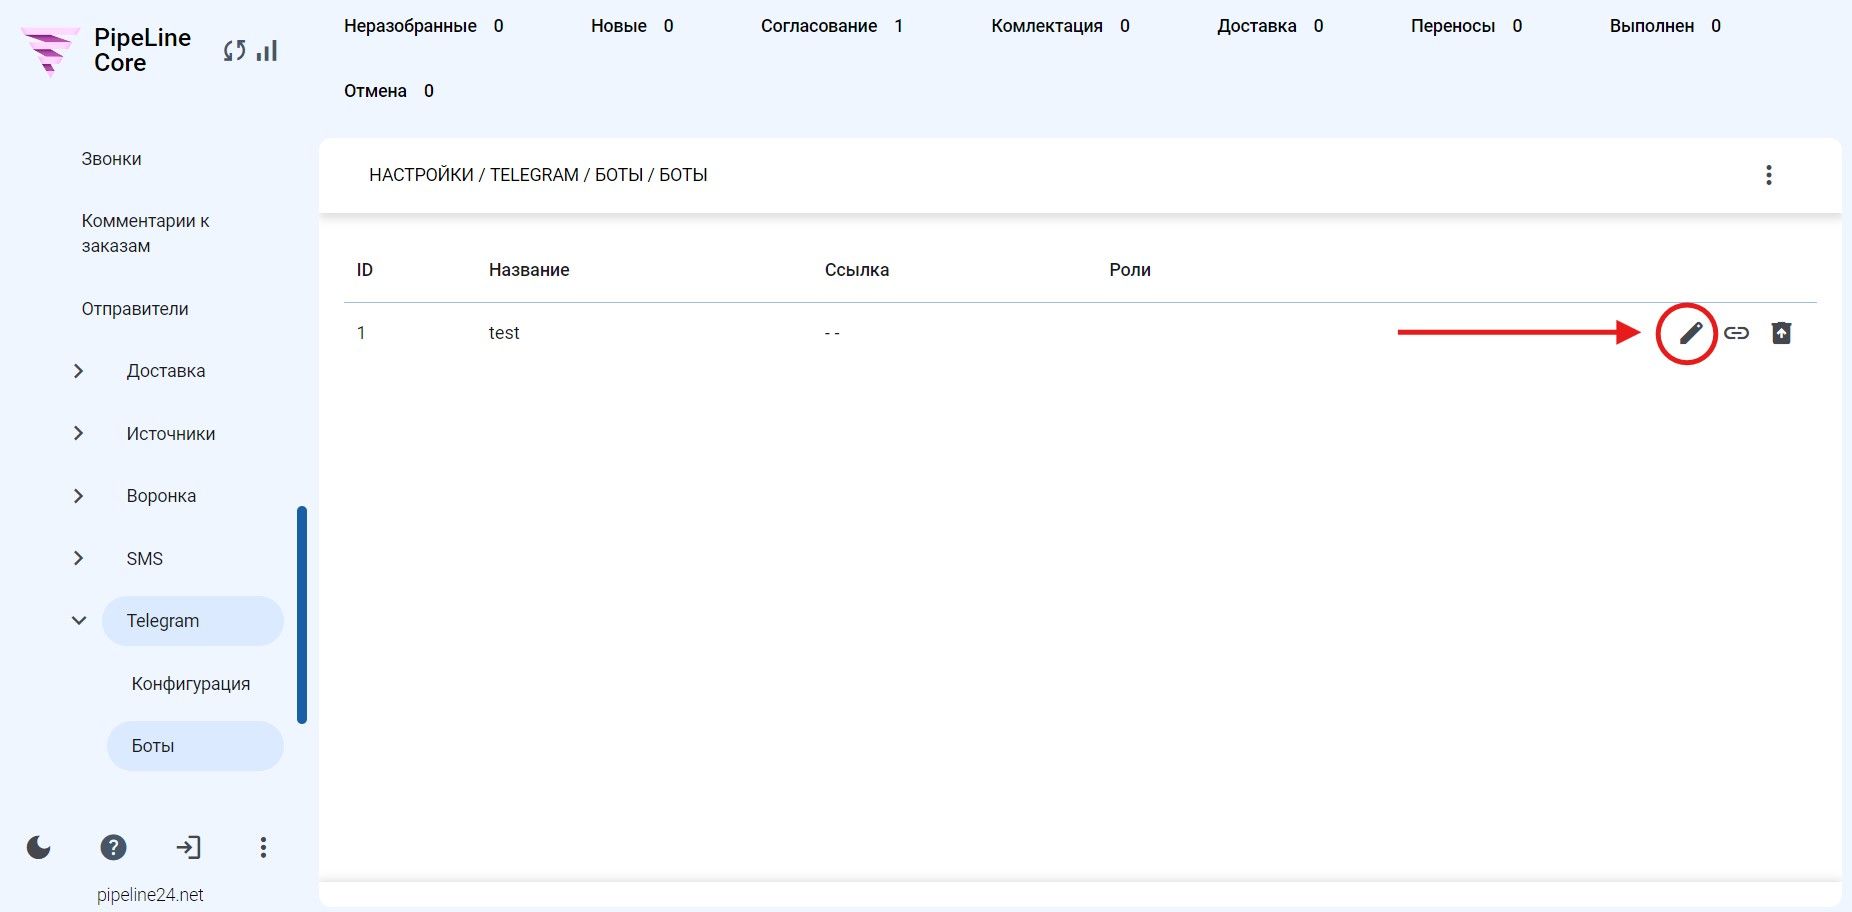Click the Название column header
The image size is (1852, 912).
click(x=529, y=270)
